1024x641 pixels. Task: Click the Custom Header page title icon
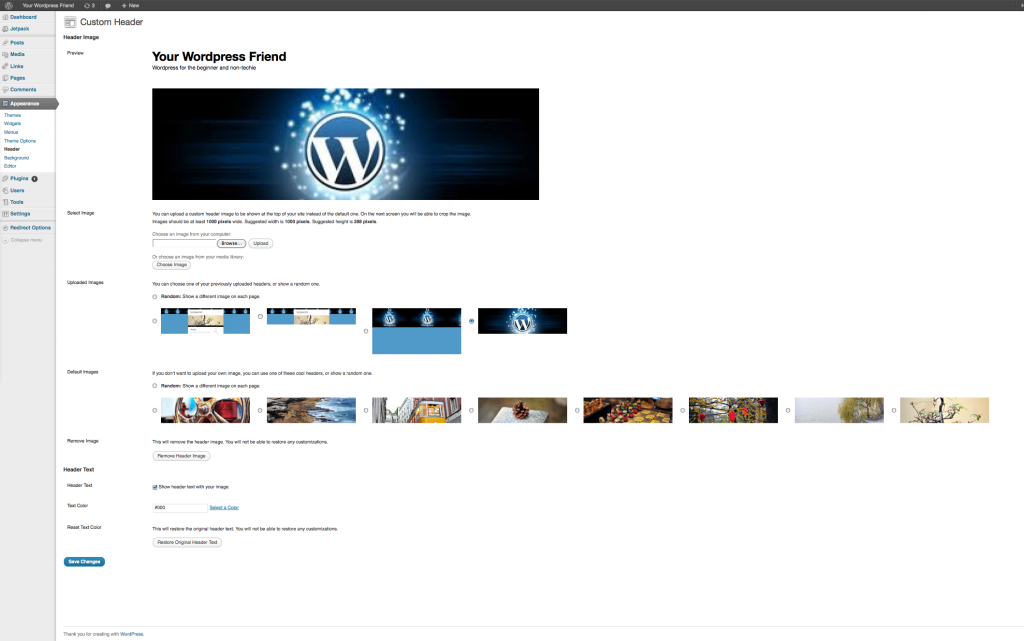tap(70, 22)
